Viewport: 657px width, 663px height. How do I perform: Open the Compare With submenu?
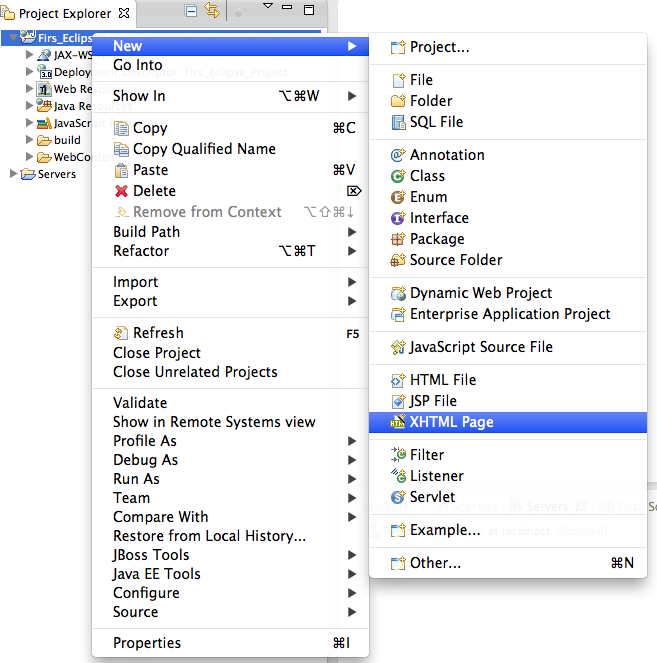230,517
